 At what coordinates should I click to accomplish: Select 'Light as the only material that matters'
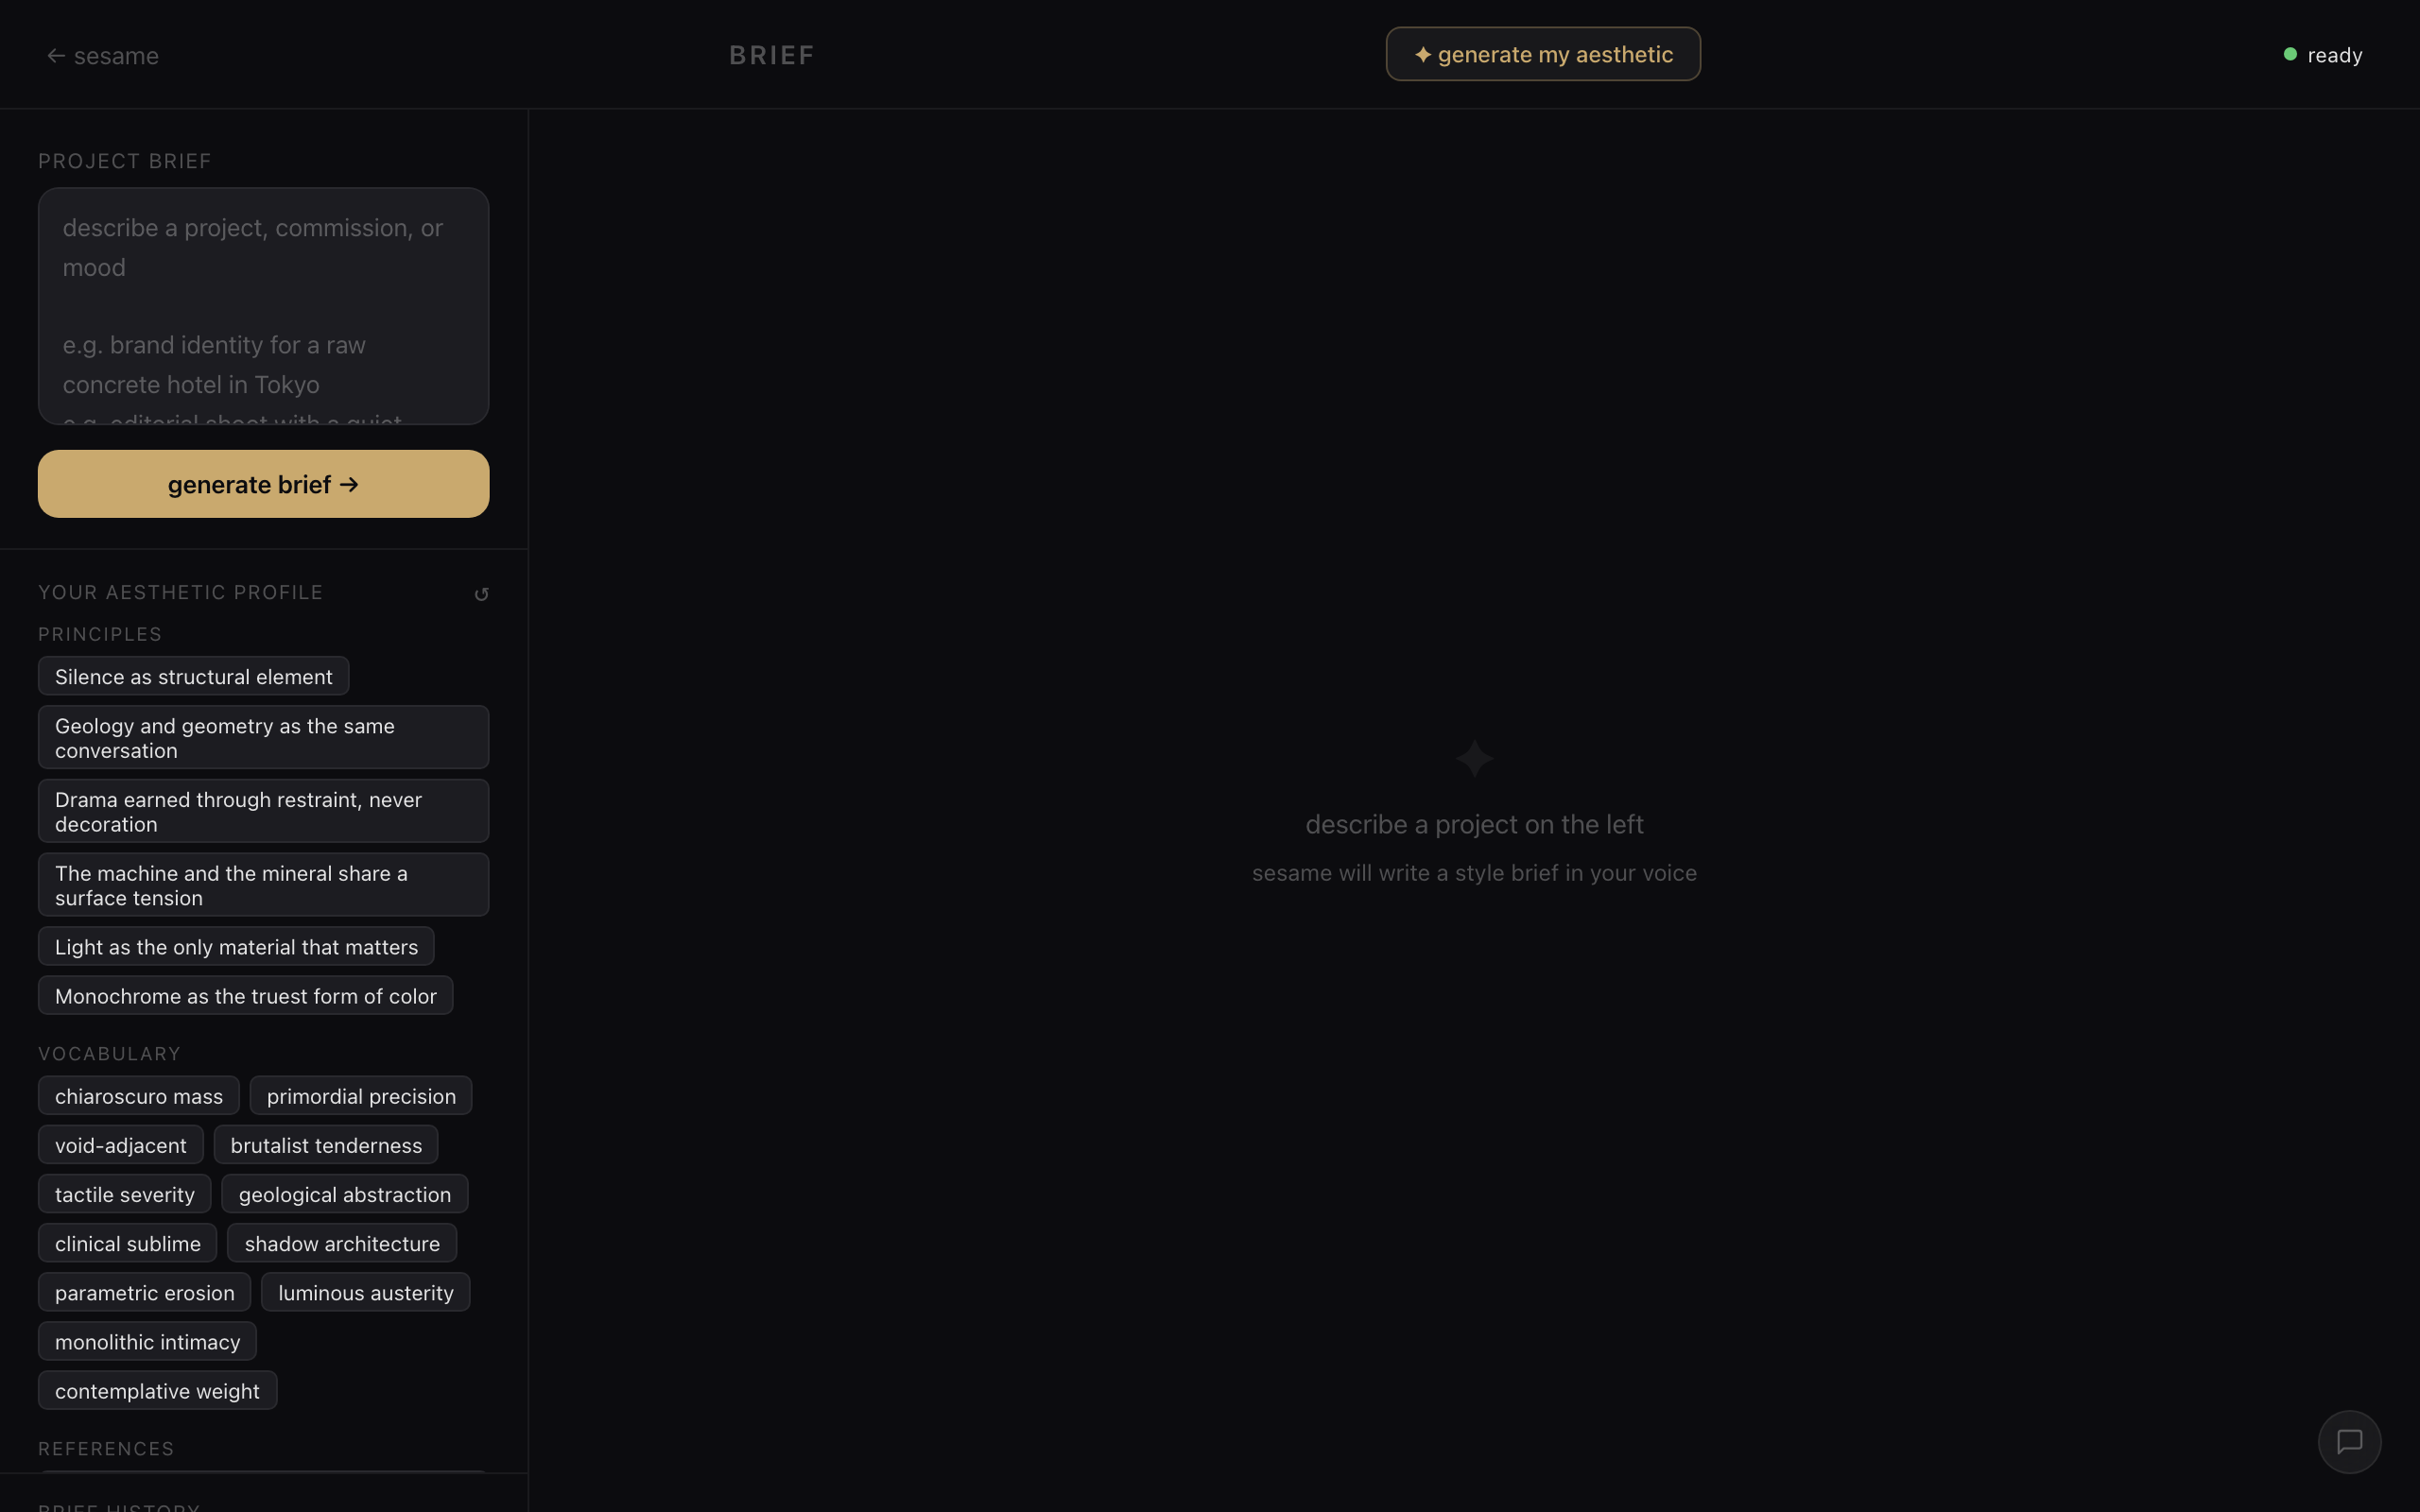pyautogui.click(x=236, y=946)
